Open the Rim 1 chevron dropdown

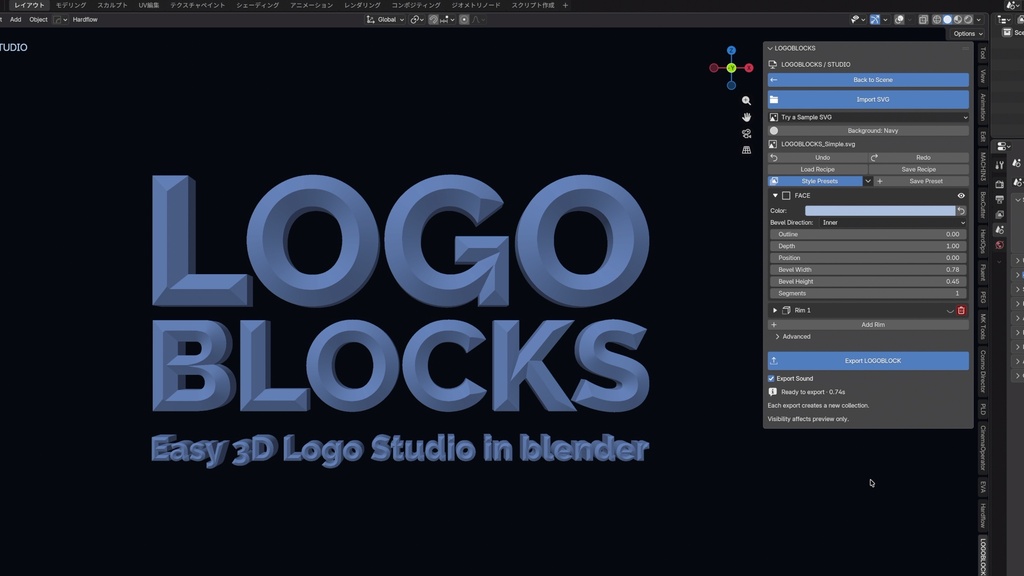pos(950,311)
